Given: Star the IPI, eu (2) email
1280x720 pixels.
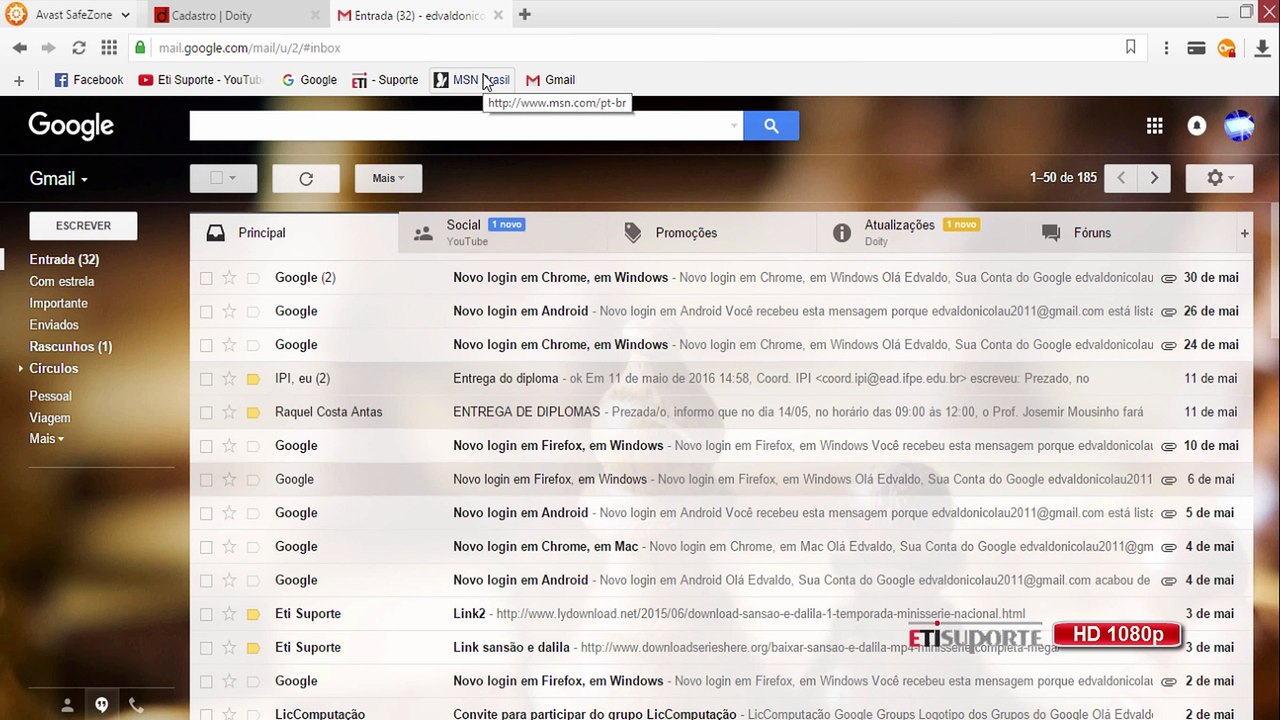Looking at the screenshot, I should (x=229, y=378).
